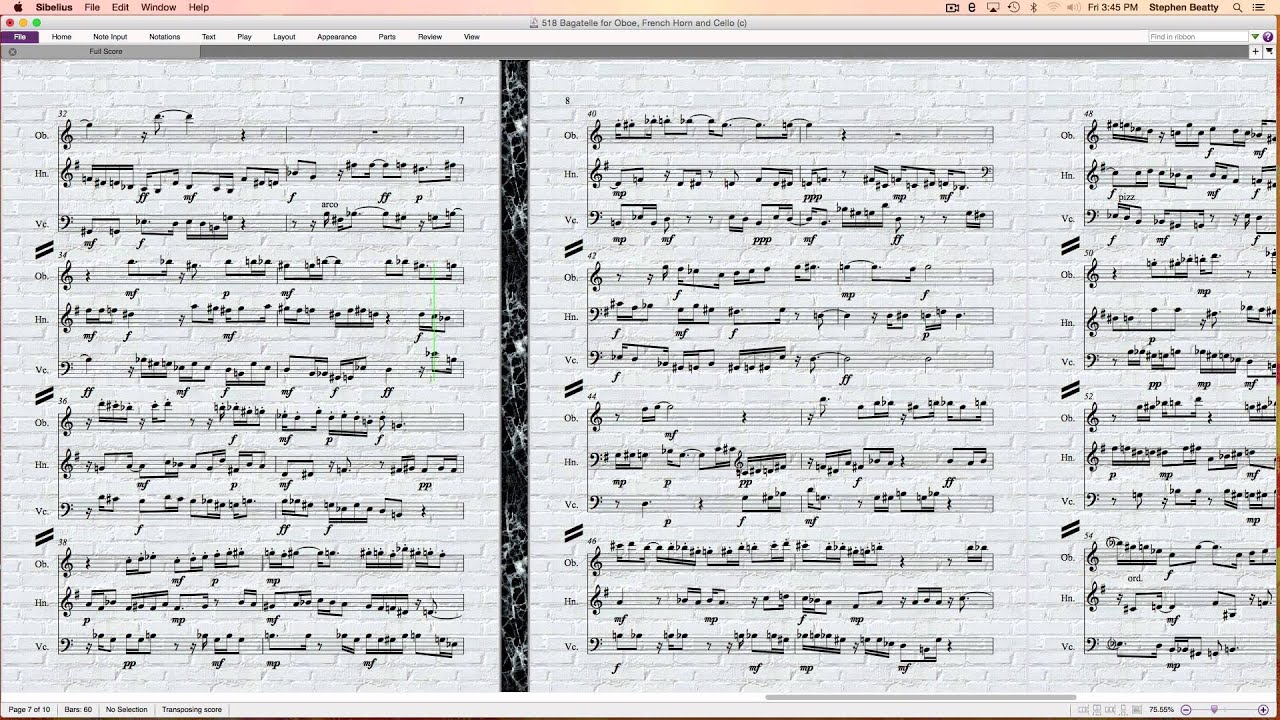Screen dimensions: 1280x720
Task: Open Time Machine menu bar icon
Action: tap(1013, 7)
